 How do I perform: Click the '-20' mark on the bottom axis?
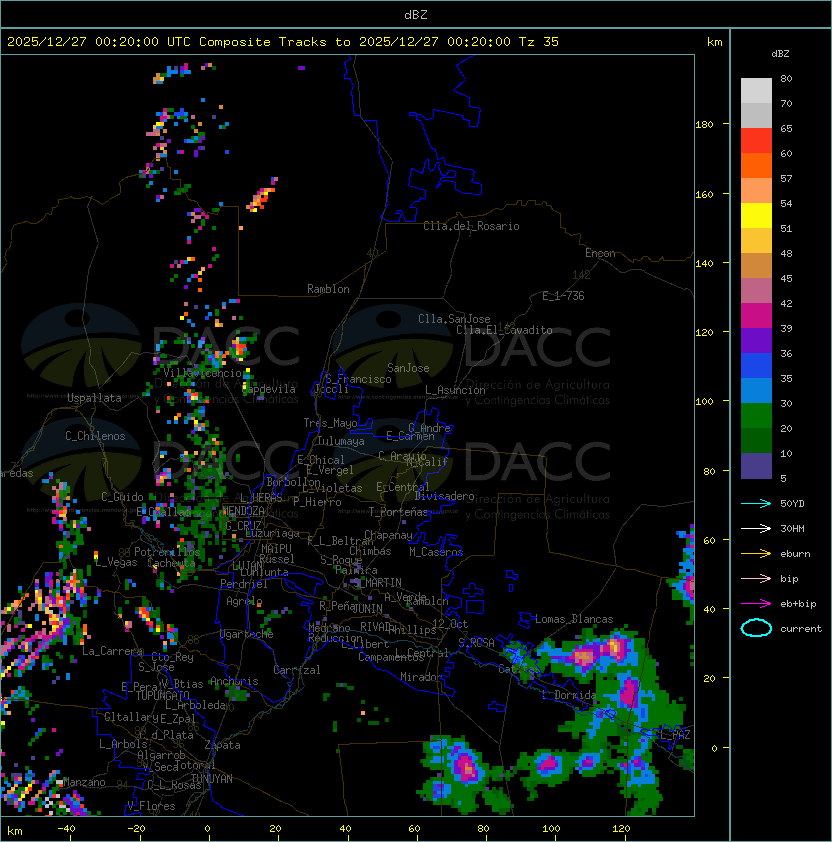(x=136, y=829)
